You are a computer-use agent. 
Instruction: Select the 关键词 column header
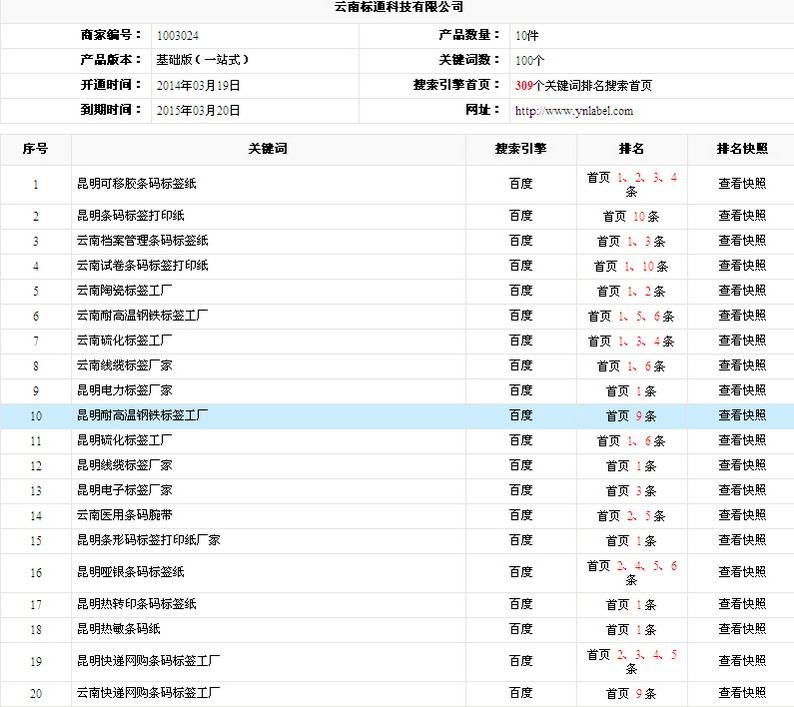268,148
